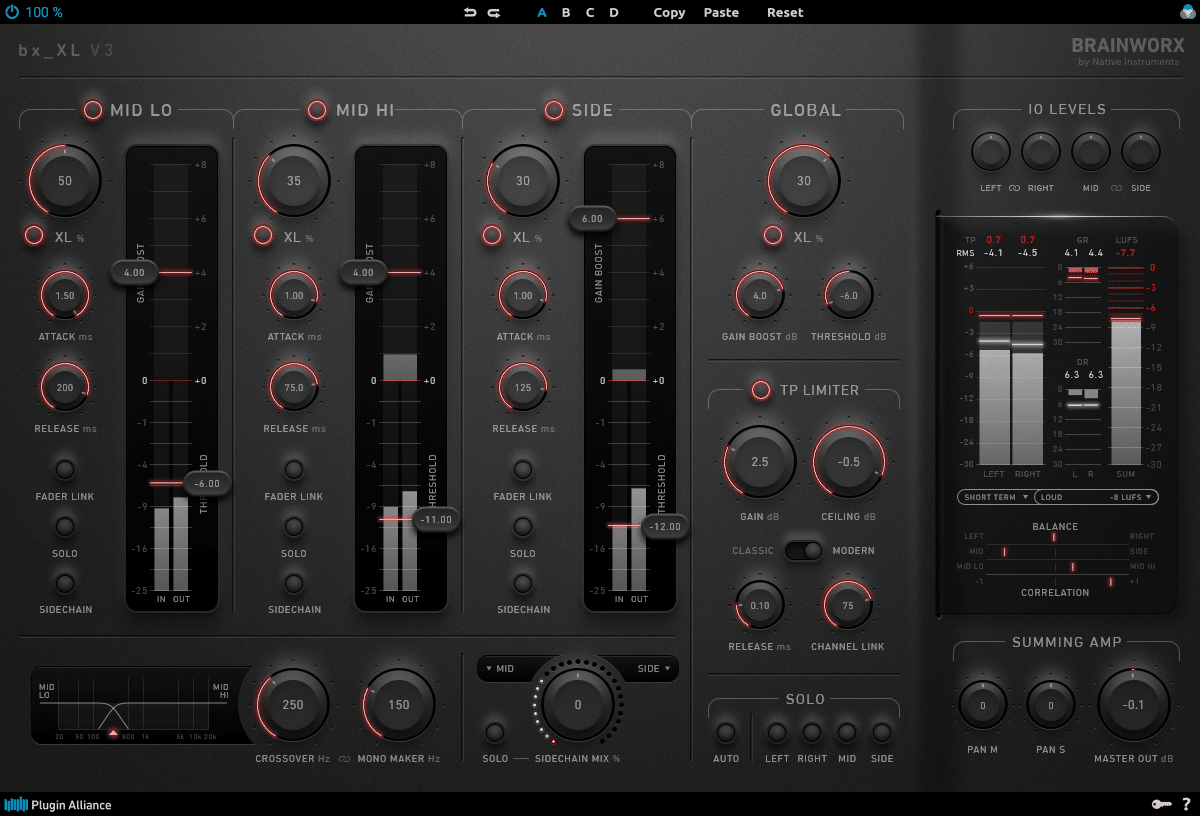This screenshot has width=1200, height=816.
Task: Click the Crossover to Mono Maker link icon
Action: (345, 758)
